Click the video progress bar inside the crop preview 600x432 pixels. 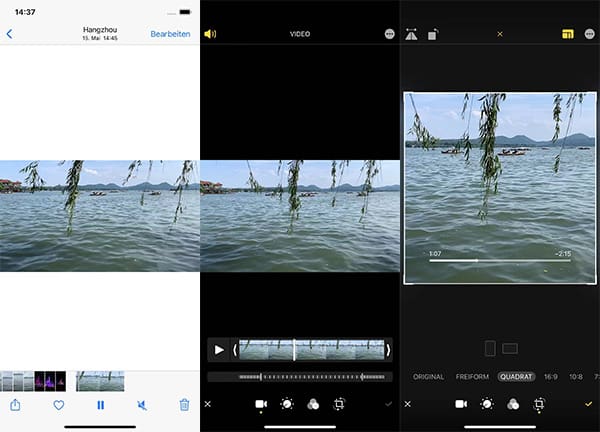click(500, 261)
